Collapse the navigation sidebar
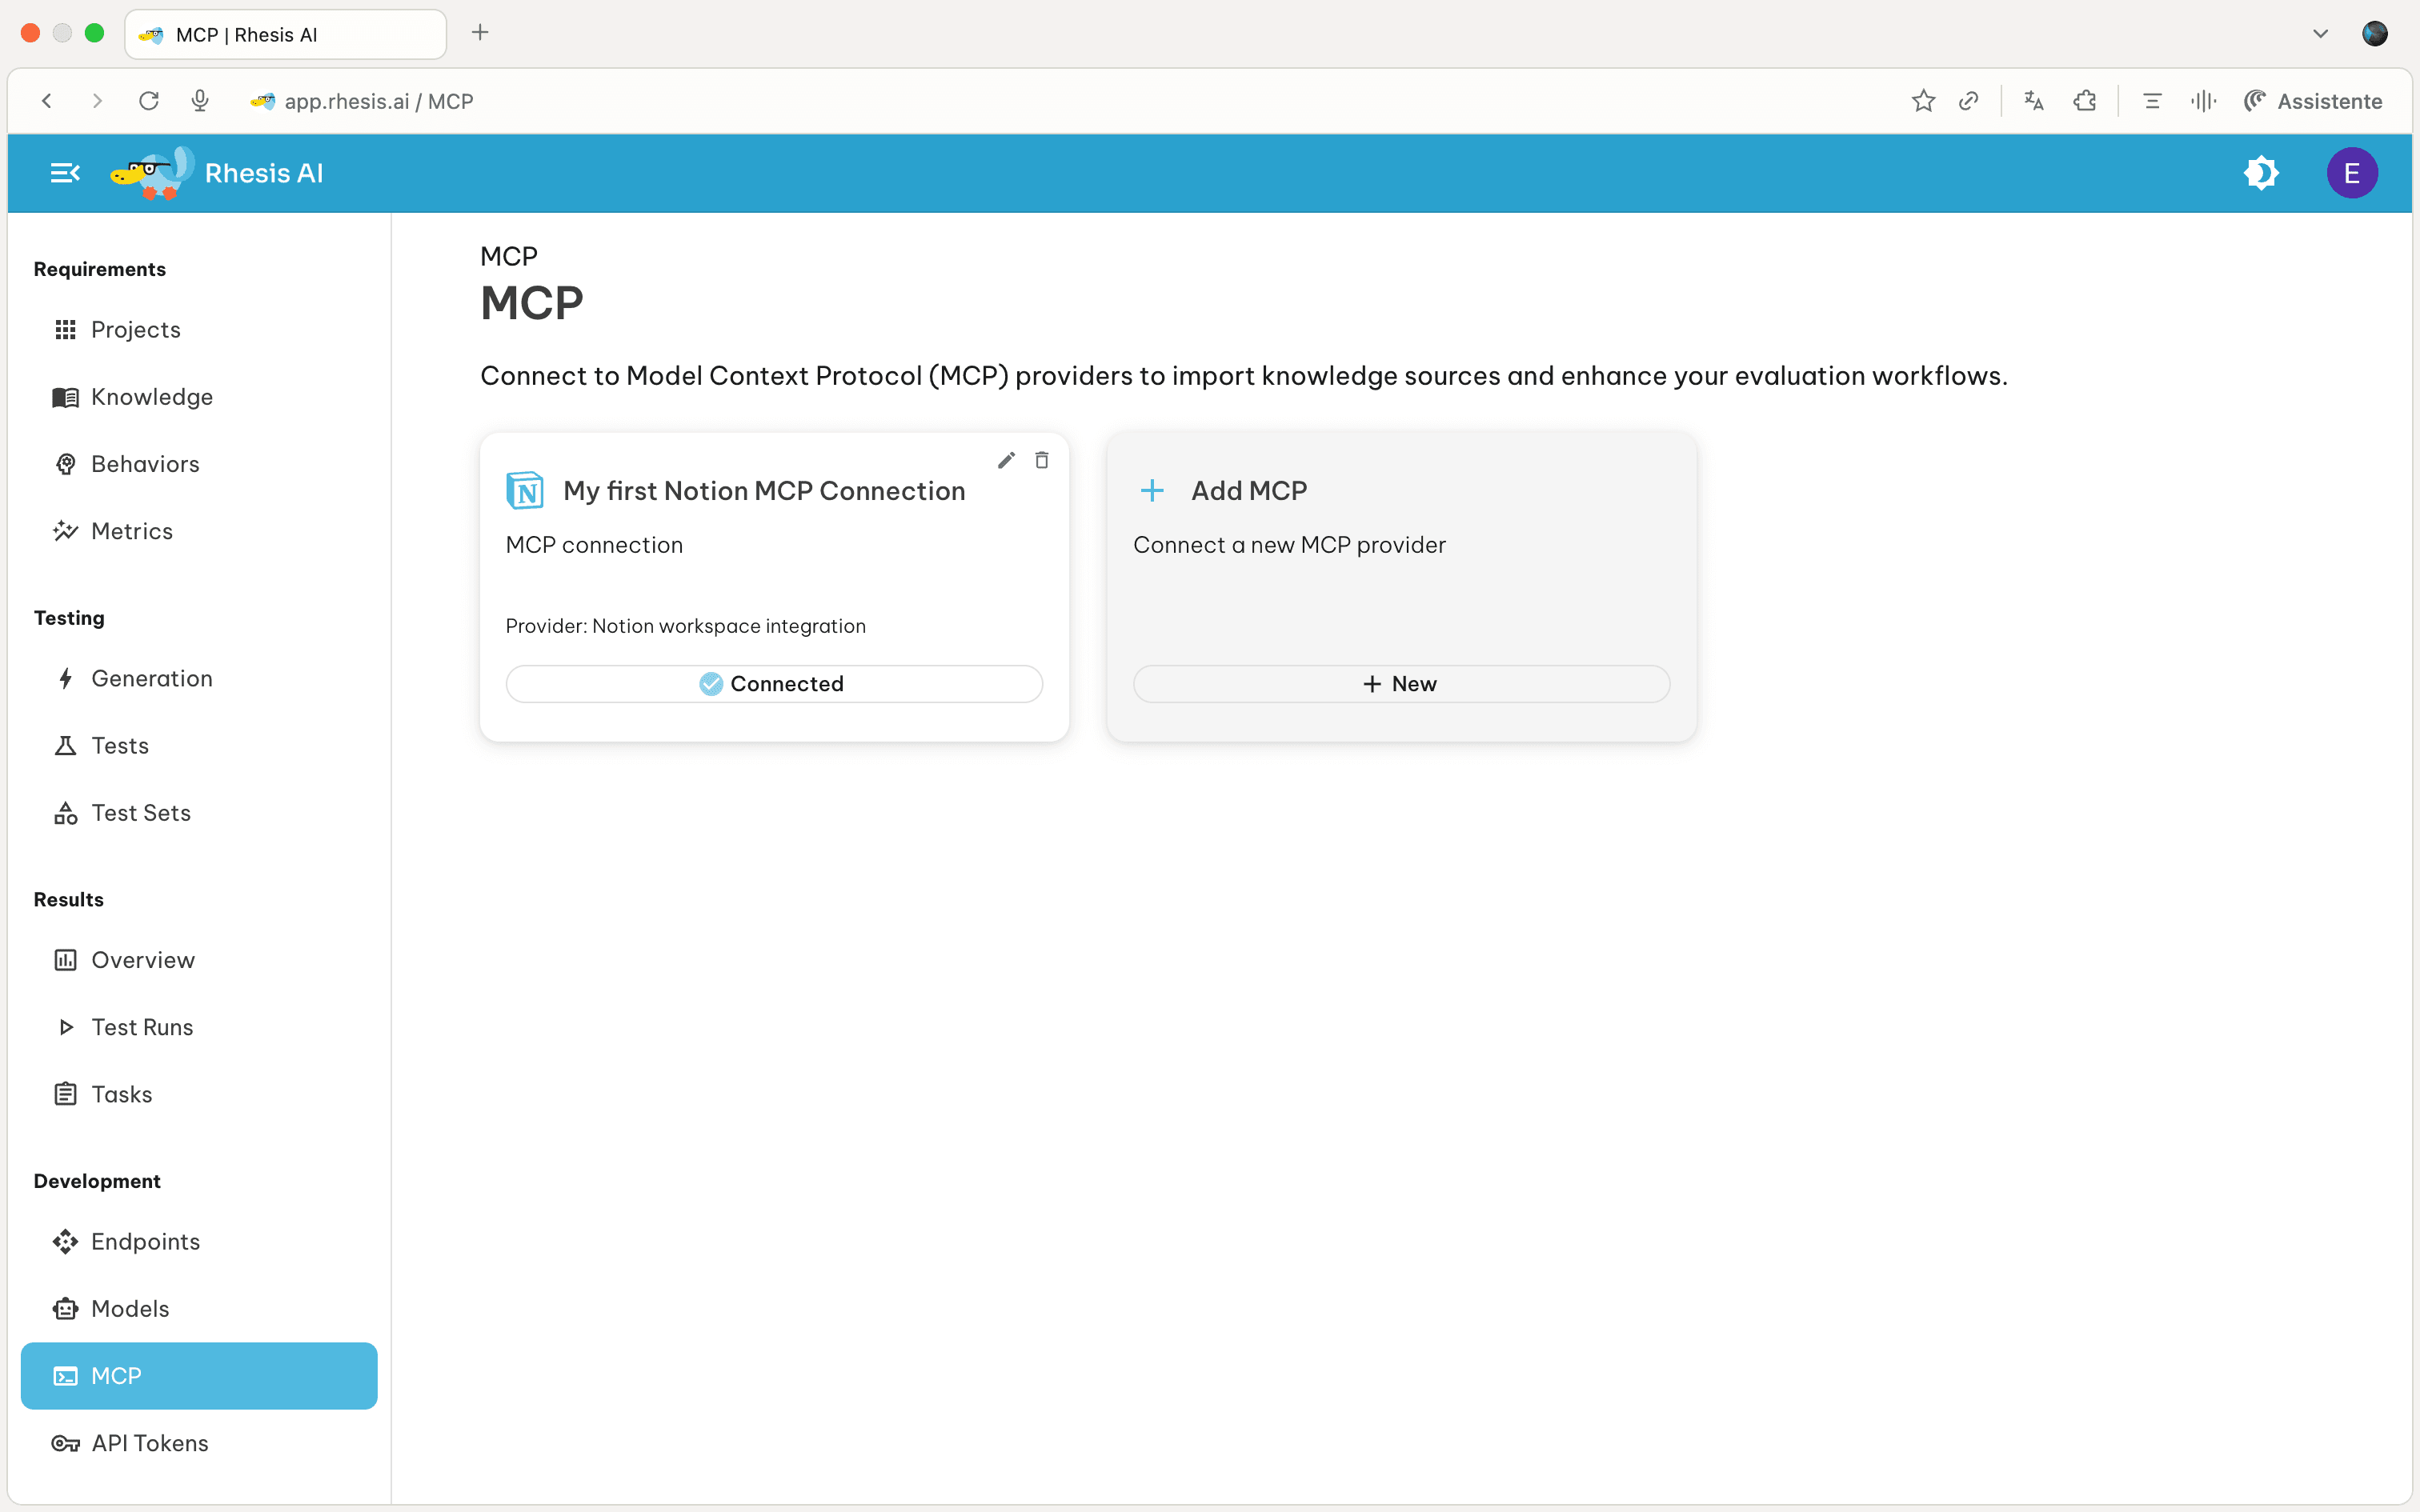 pyautogui.click(x=63, y=172)
